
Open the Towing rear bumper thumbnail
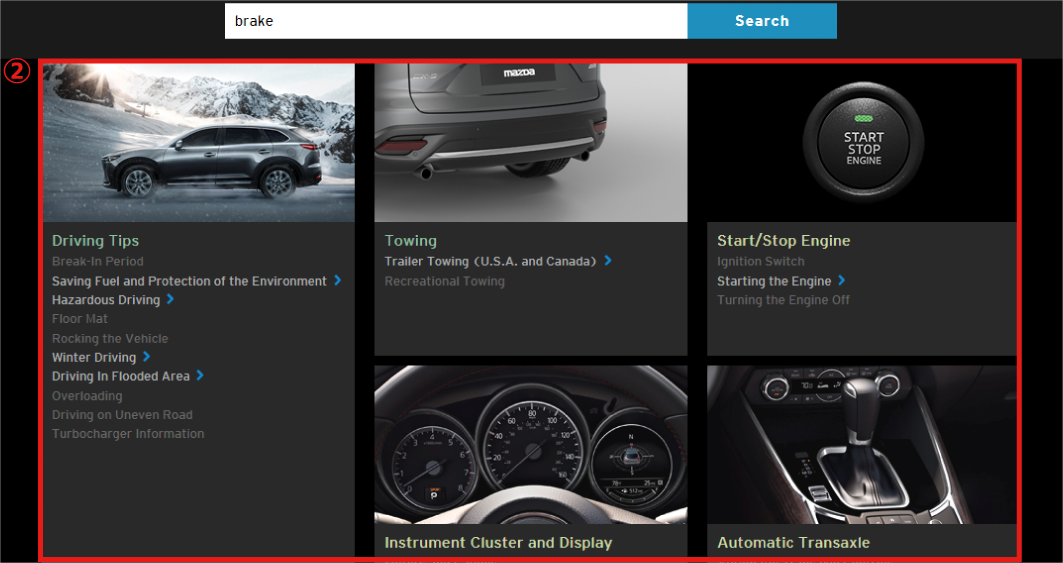point(530,142)
